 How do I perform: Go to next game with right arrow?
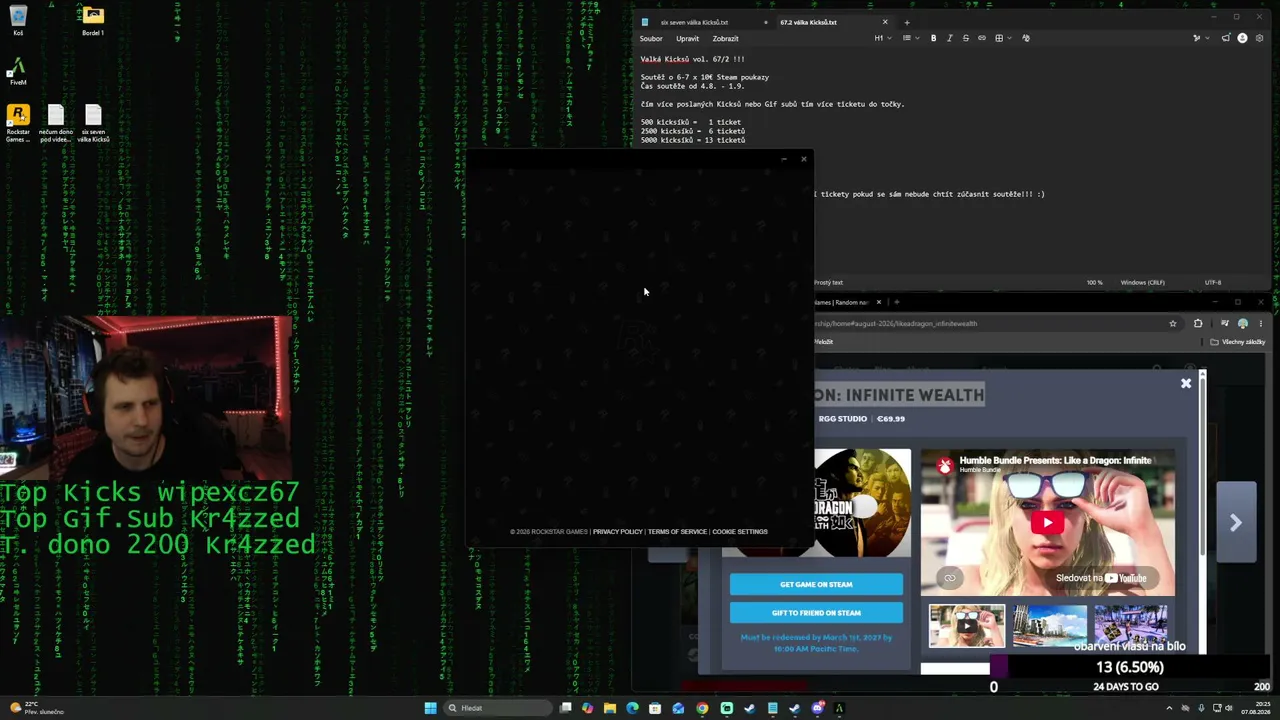(1236, 523)
